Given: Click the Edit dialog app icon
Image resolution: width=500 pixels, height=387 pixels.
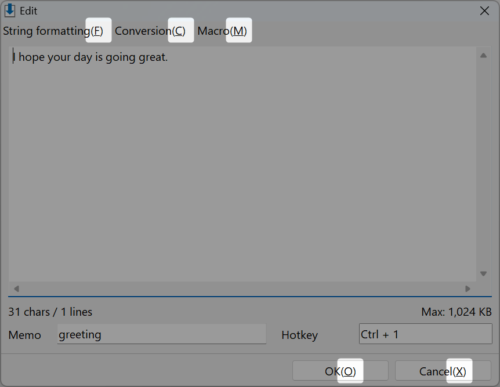Looking at the screenshot, I should coord(10,10).
